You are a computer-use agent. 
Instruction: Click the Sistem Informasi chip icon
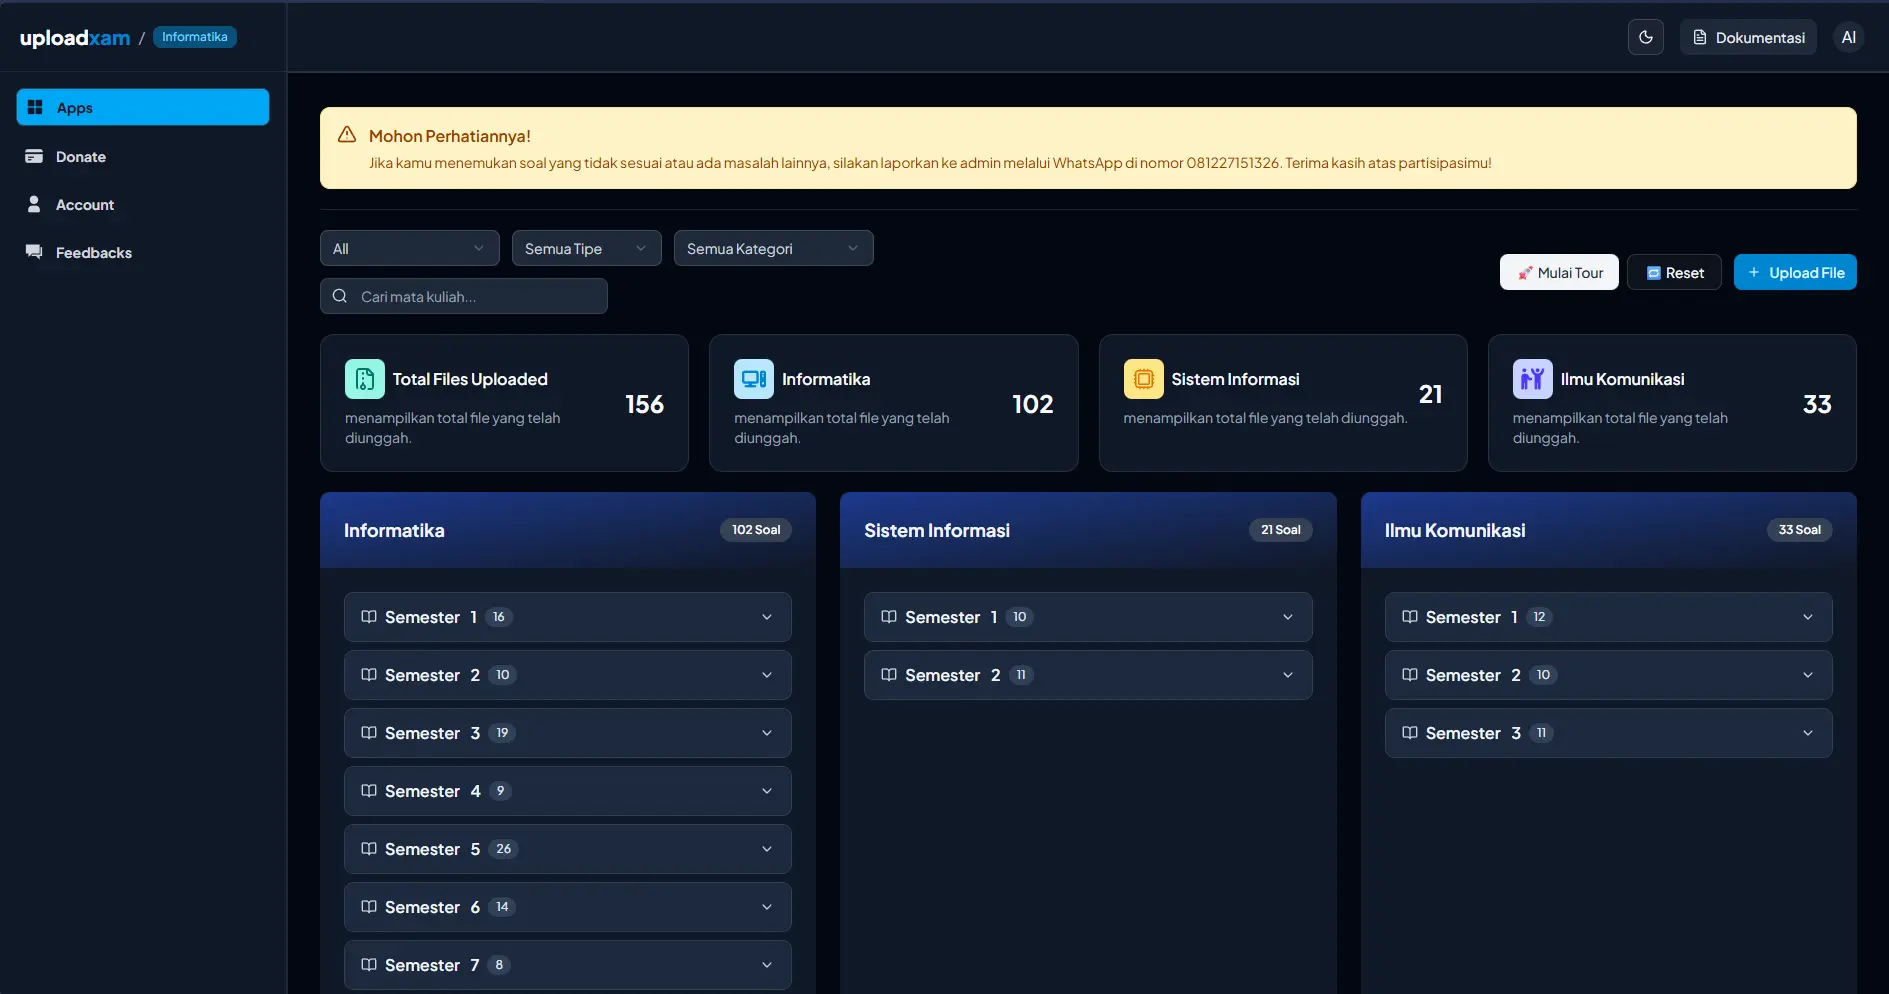coord(1143,379)
